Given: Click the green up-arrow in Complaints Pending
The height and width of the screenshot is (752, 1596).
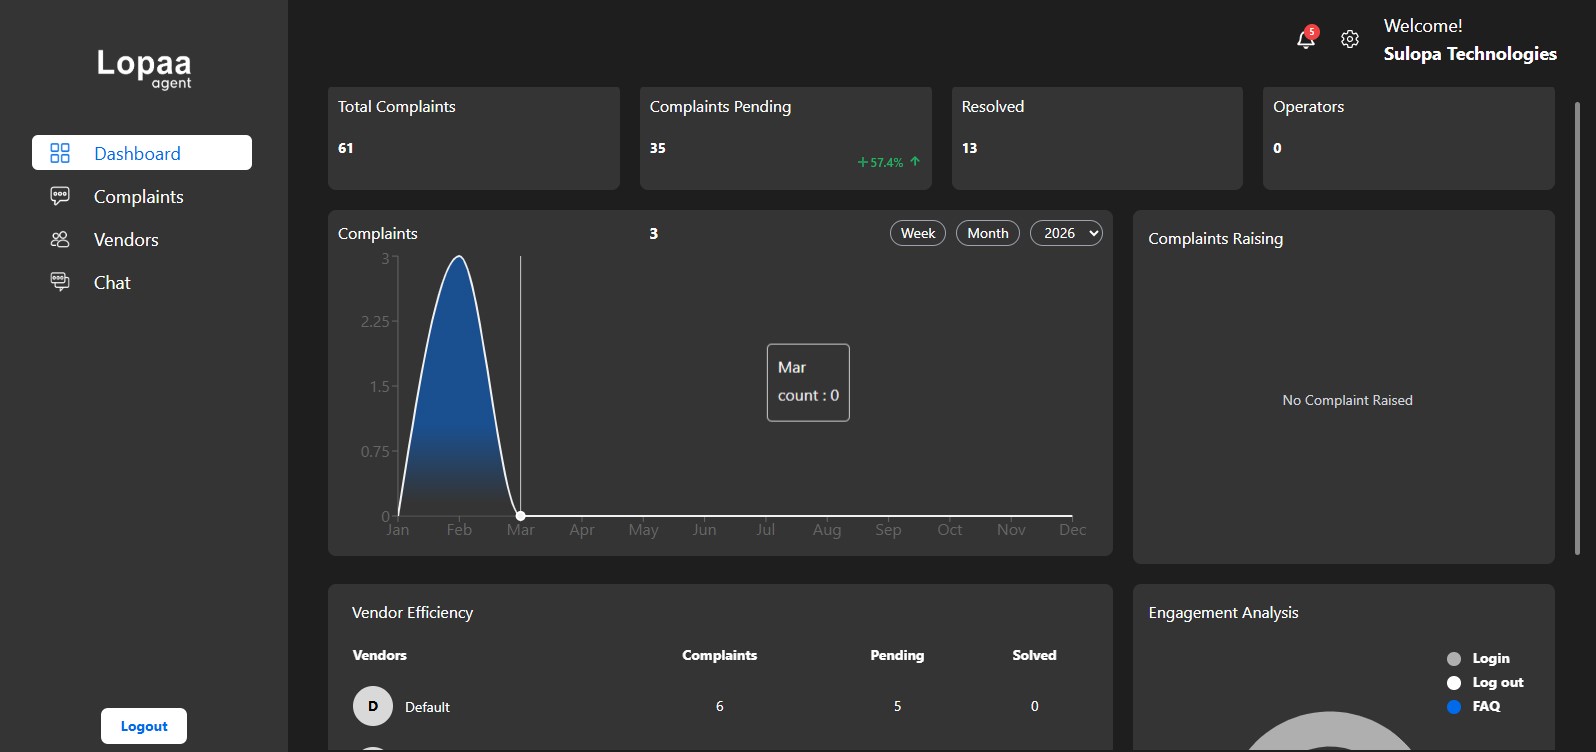Looking at the screenshot, I should point(915,161).
